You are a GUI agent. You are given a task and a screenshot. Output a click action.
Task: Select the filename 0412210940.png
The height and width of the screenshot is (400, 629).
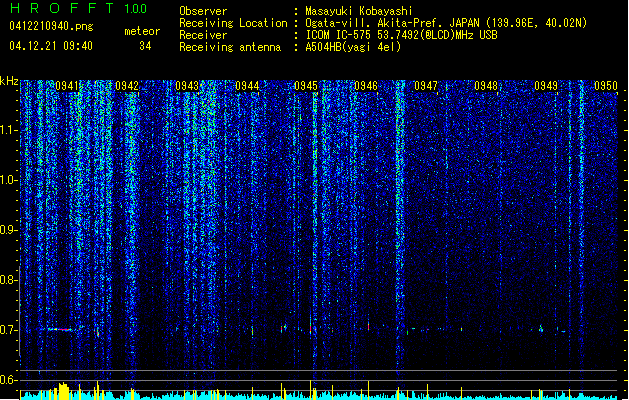tap(51, 26)
